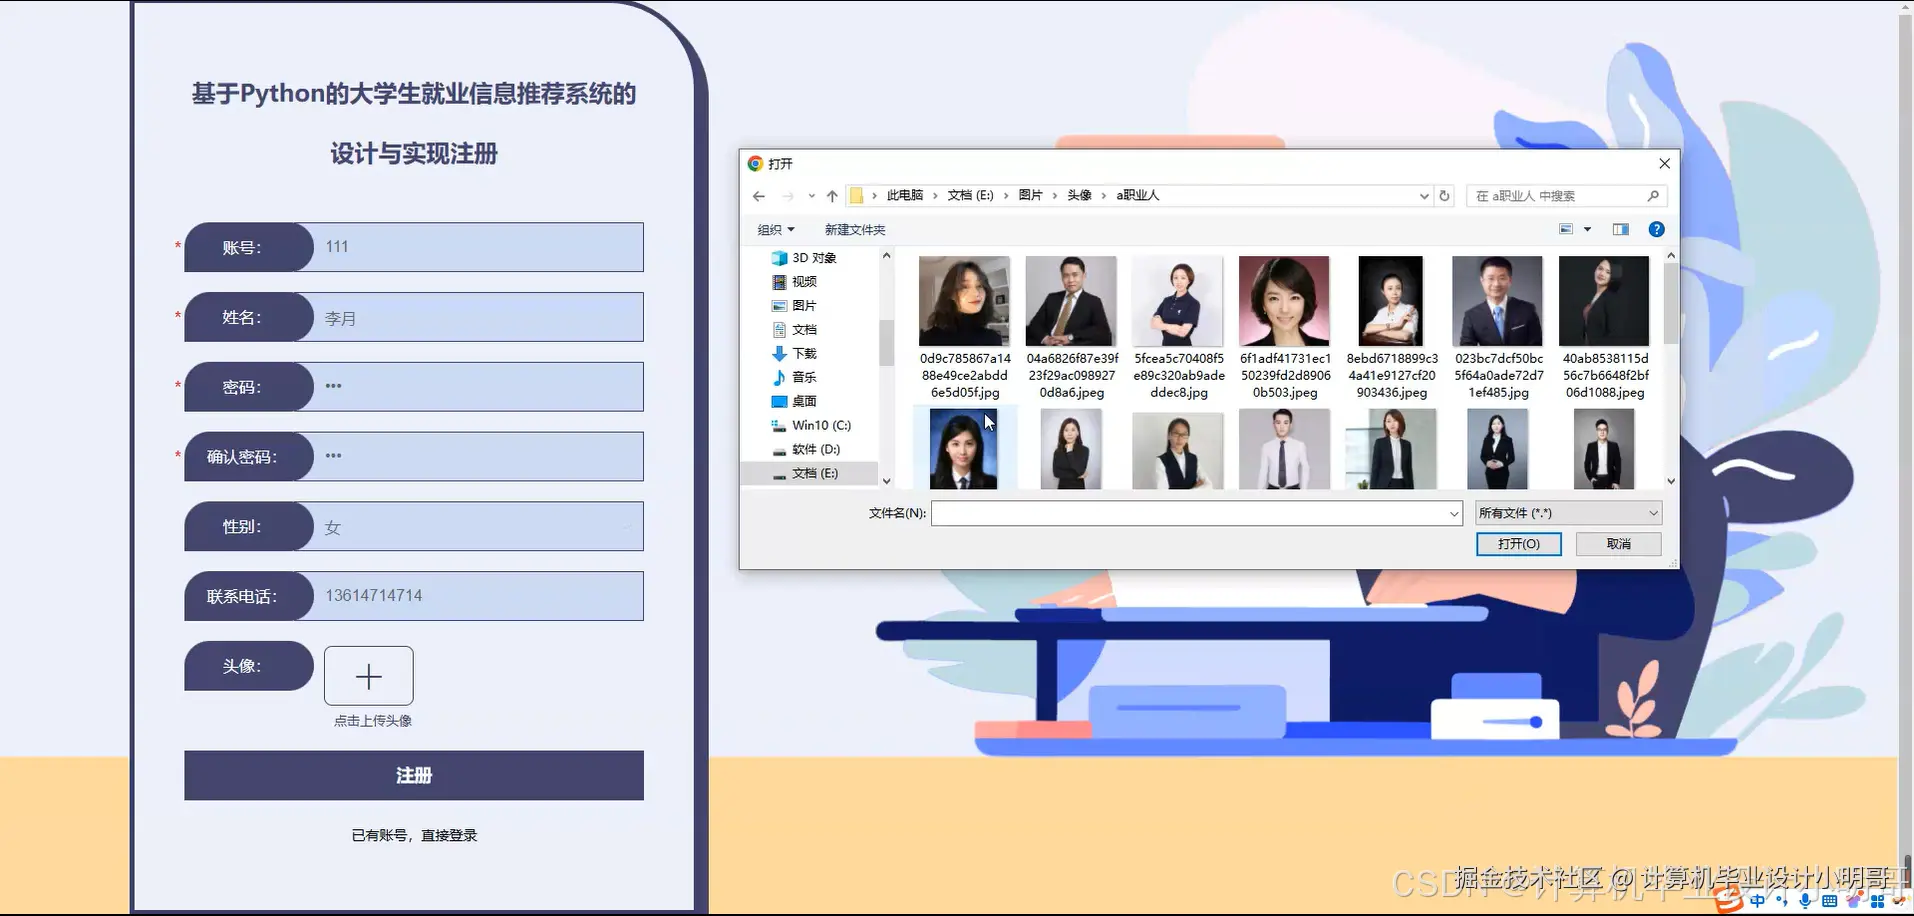Select the 5fcea5c70408f5 portrait thumbnail
This screenshot has width=1914, height=916.
(x=1177, y=300)
